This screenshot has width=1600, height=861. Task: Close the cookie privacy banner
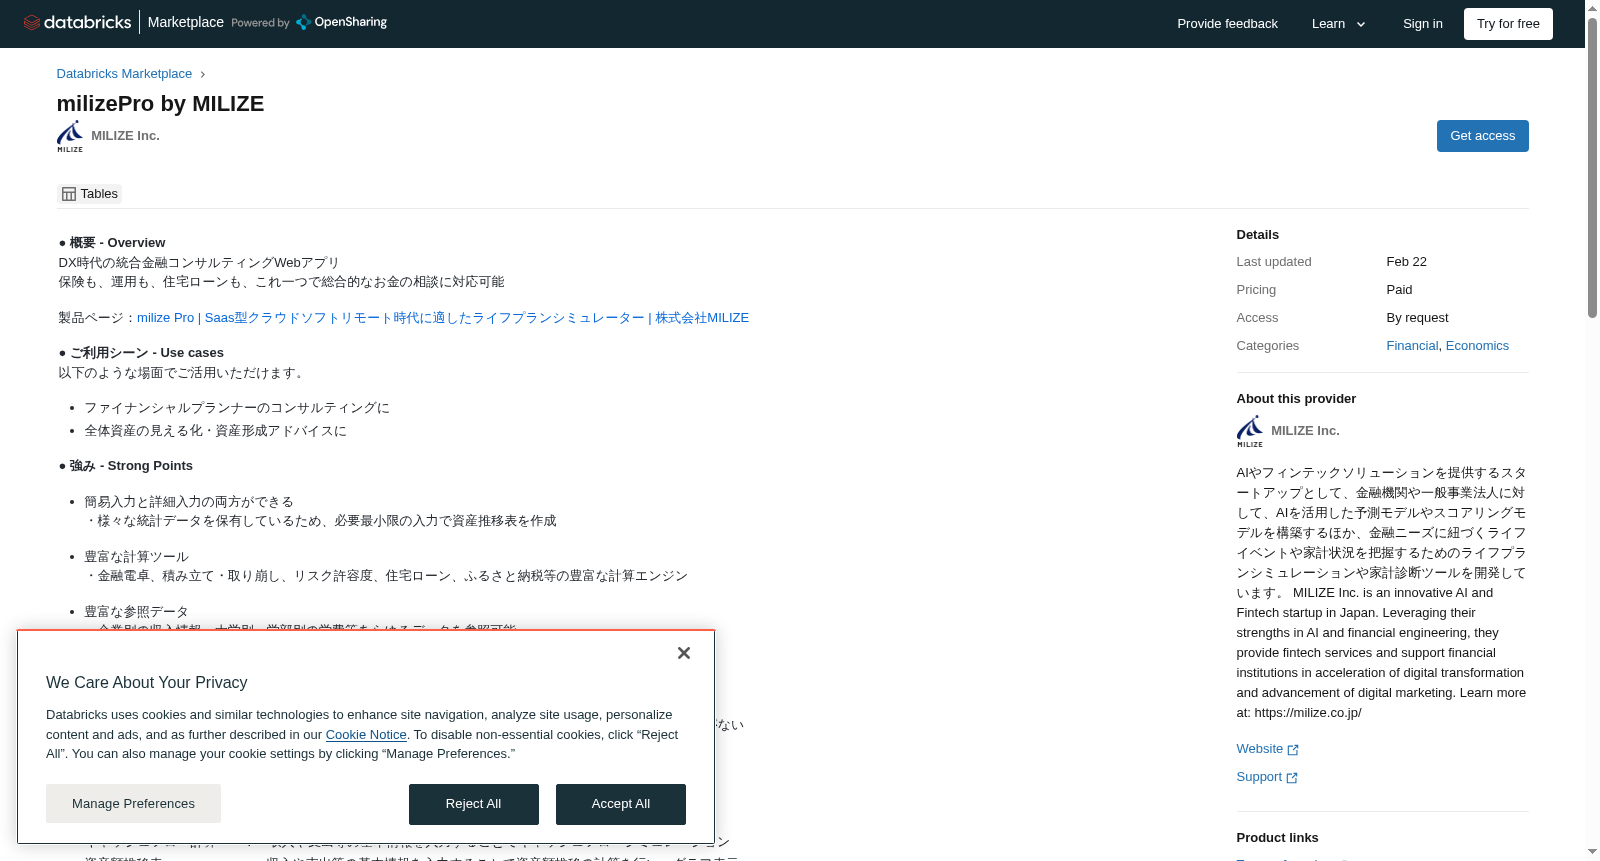pos(684,653)
